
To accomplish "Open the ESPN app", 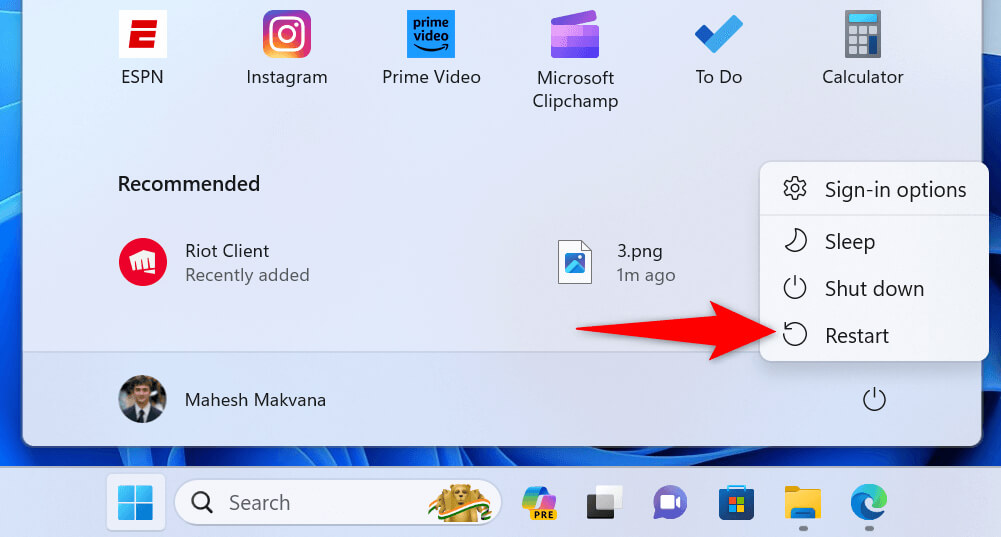I will pyautogui.click(x=142, y=47).
